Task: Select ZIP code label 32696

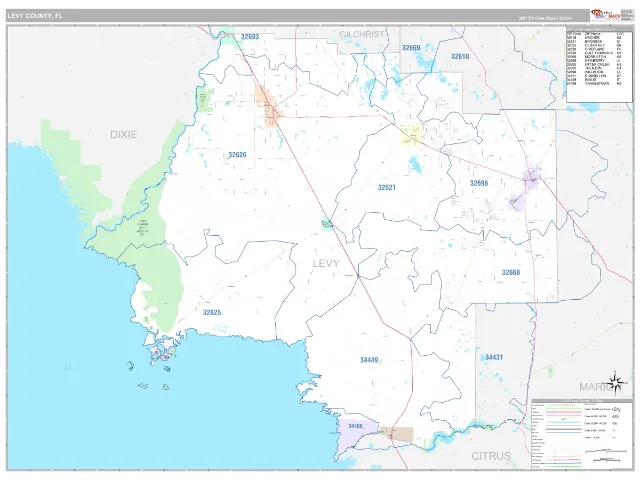Action: (479, 183)
